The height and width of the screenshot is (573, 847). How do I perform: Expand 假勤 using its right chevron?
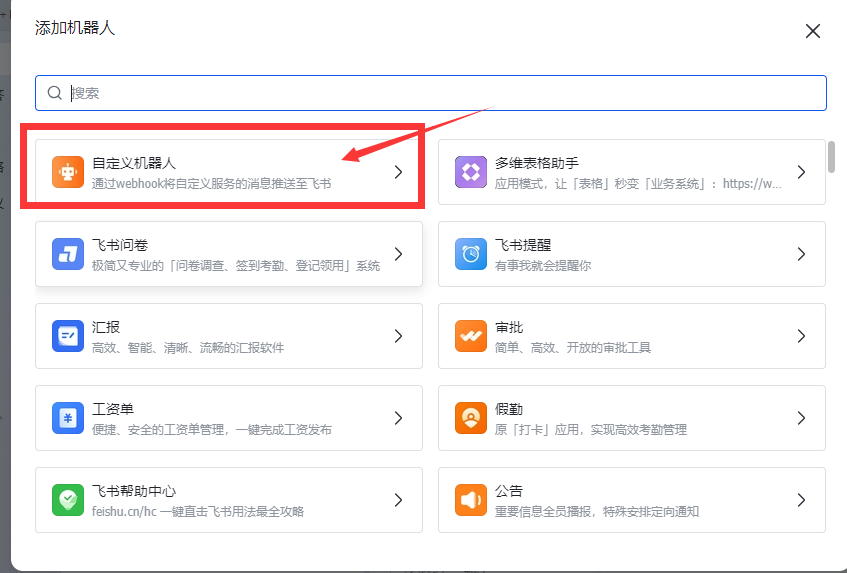pos(802,418)
